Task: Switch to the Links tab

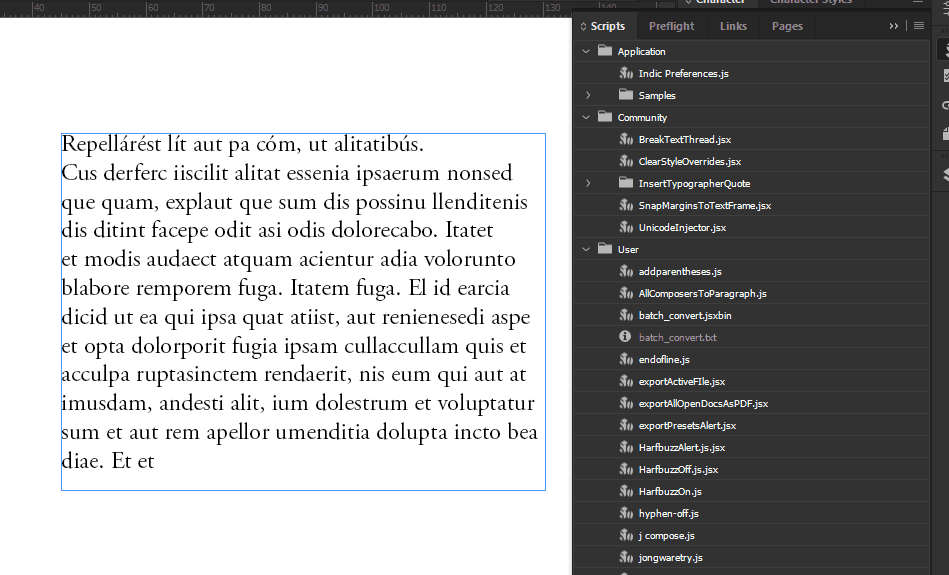Action: 733,26
